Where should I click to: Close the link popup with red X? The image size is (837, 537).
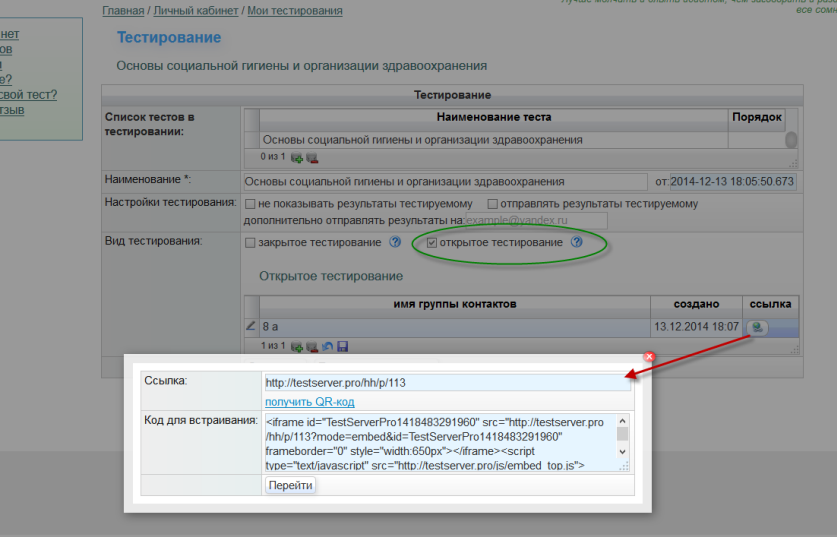point(649,357)
